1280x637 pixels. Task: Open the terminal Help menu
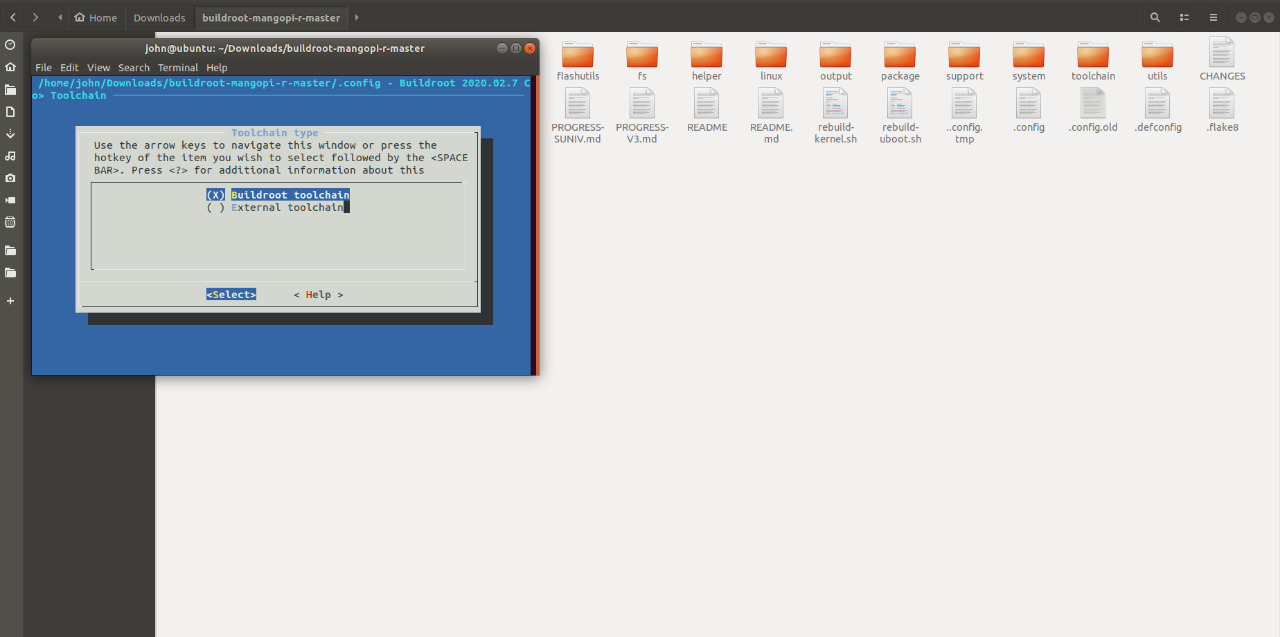[x=217, y=67]
